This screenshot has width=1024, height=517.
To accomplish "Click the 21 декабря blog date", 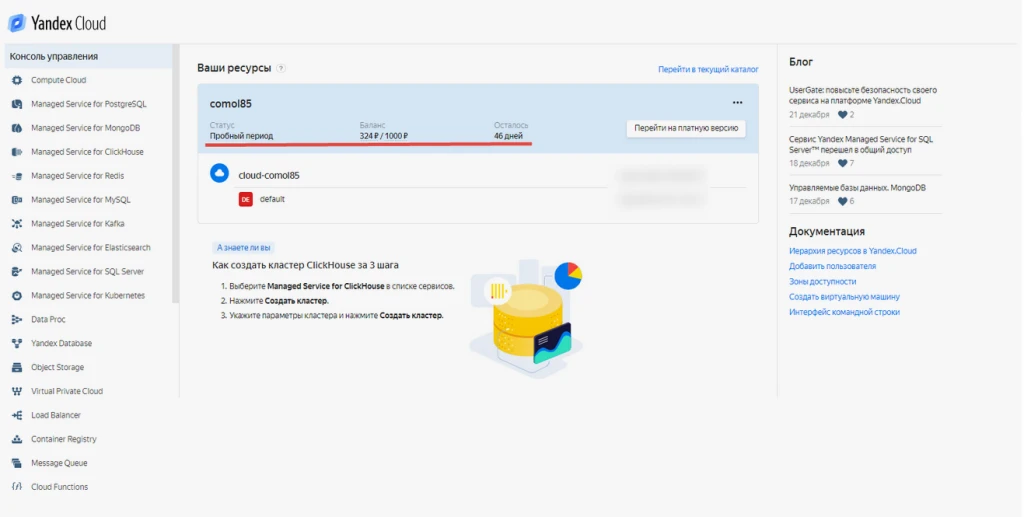I will click(x=809, y=115).
